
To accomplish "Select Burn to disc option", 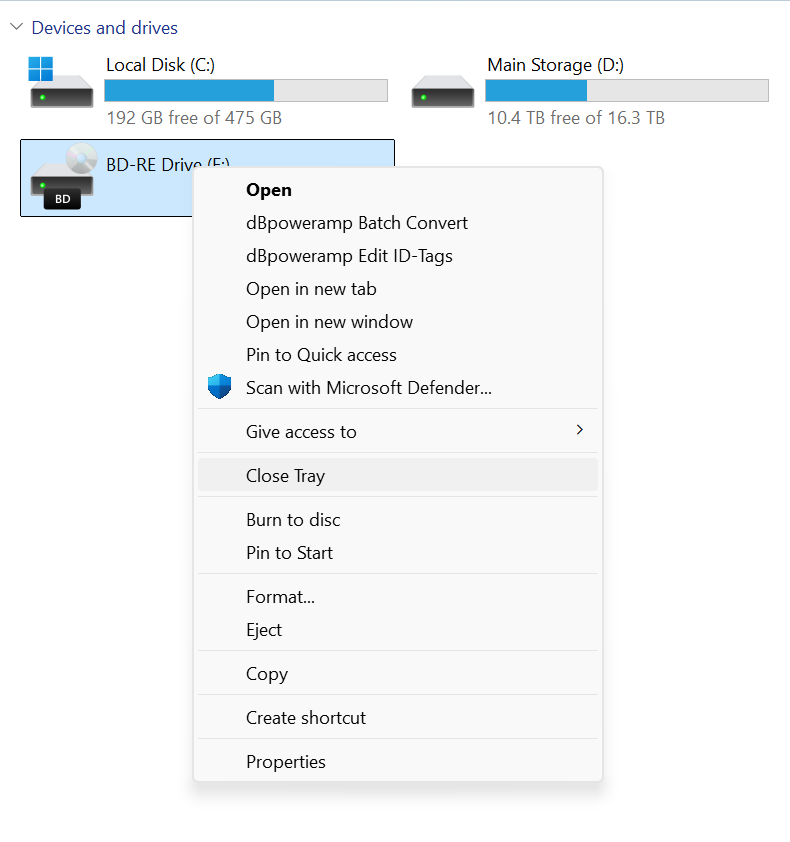I will pyautogui.click(x=293, y=520).
